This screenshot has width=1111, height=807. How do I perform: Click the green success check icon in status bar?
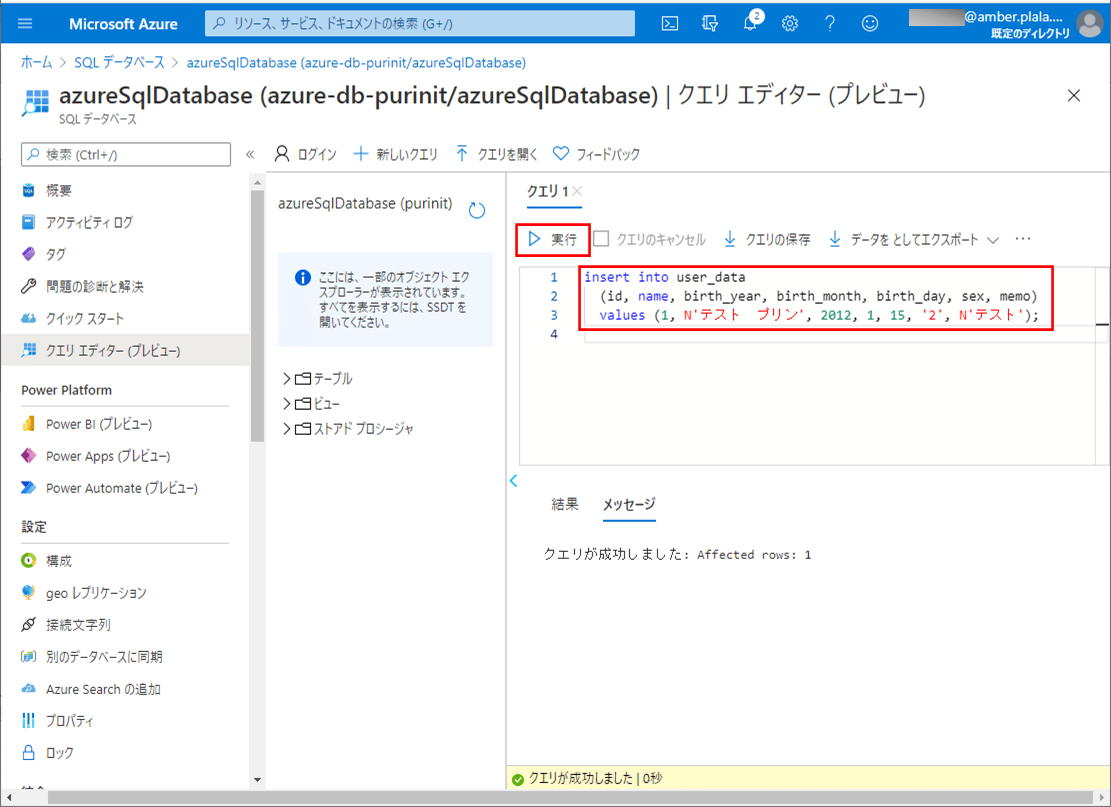pyautogui.click(x=518, y=779)
